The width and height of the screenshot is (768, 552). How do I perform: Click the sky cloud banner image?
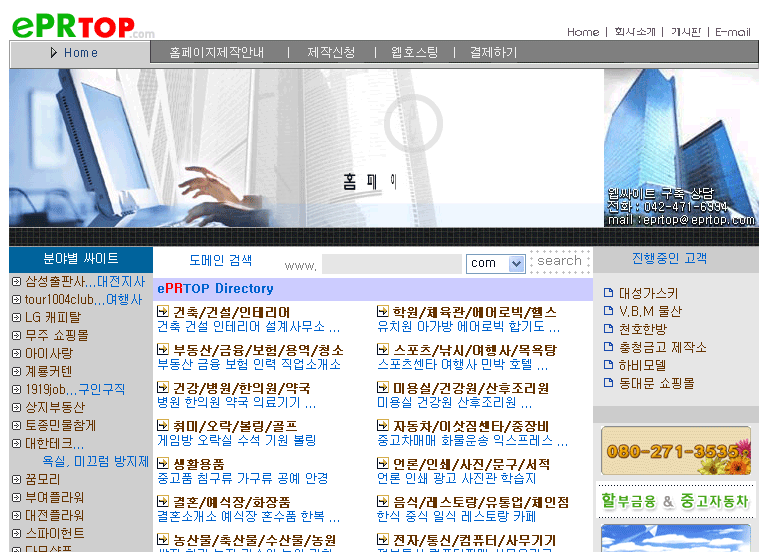tap(676, 538)
